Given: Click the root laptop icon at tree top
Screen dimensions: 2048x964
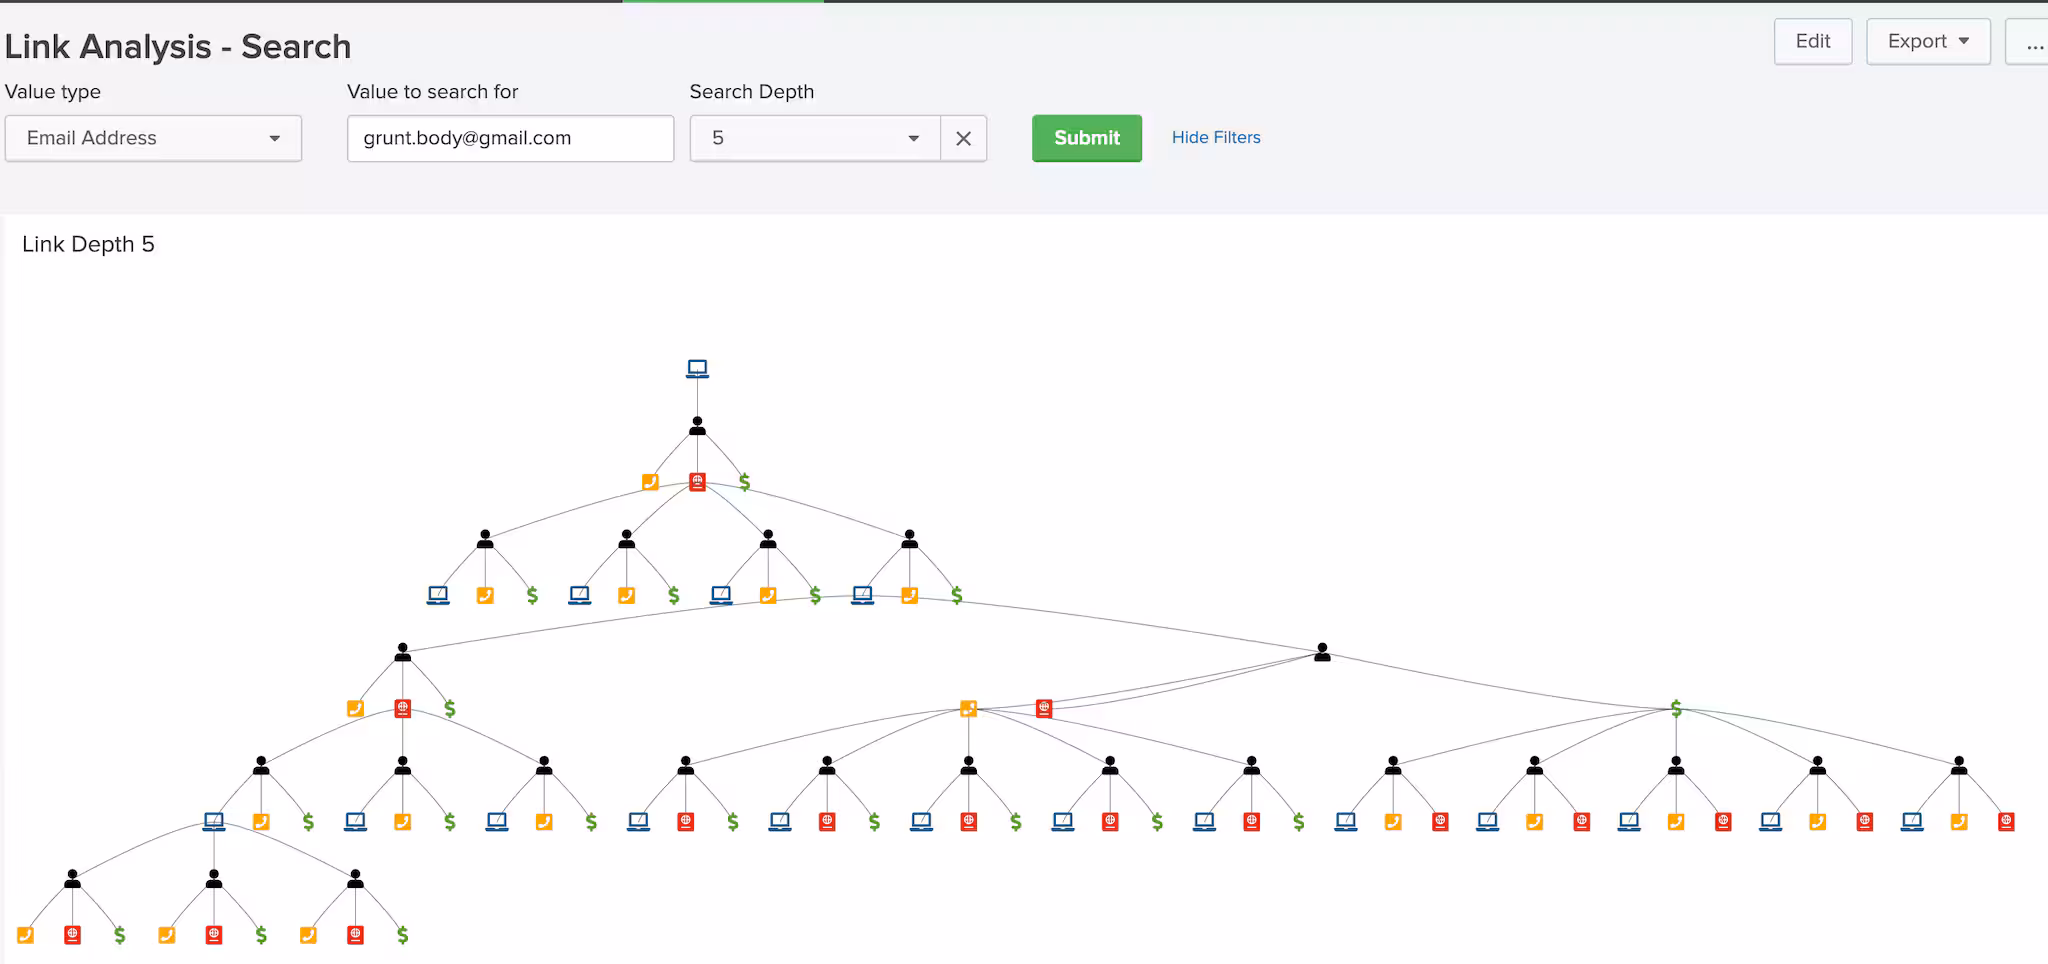Looking at the screenshot, I should pos(697,369).
